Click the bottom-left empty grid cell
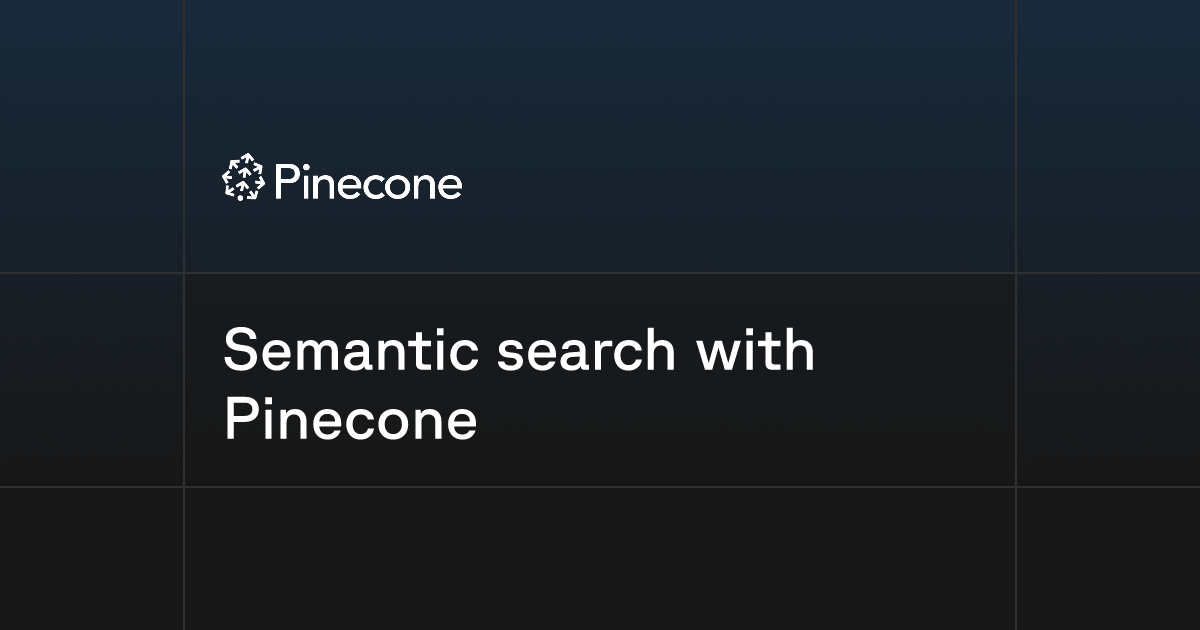 click(91, 559)
